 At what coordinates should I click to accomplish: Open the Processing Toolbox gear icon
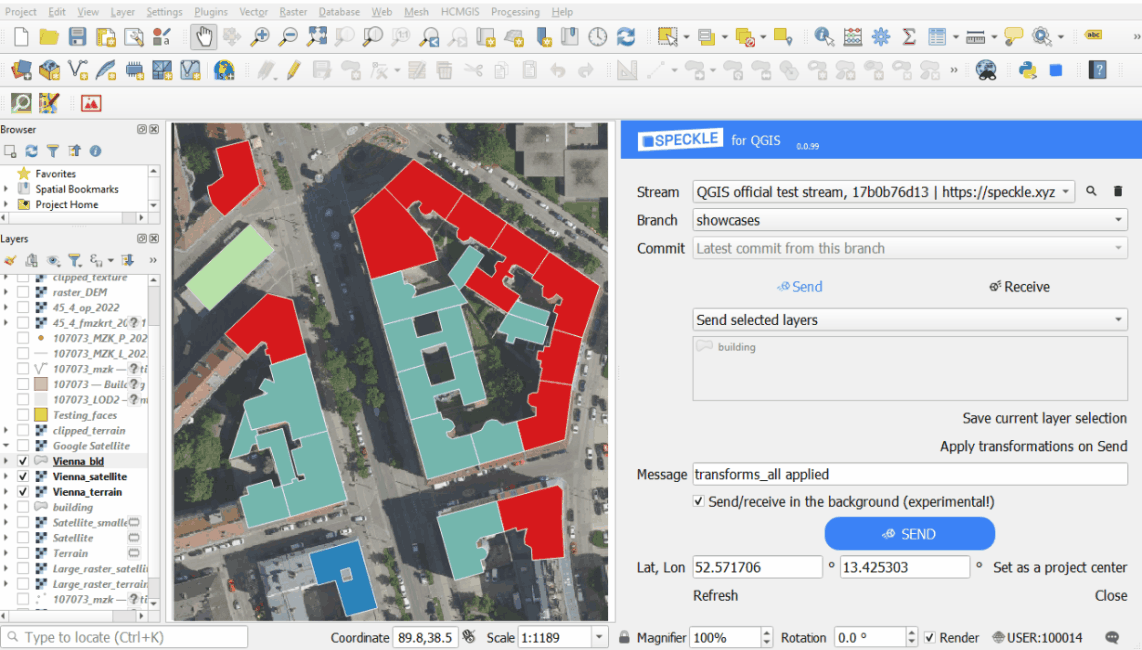click(881, 36)
